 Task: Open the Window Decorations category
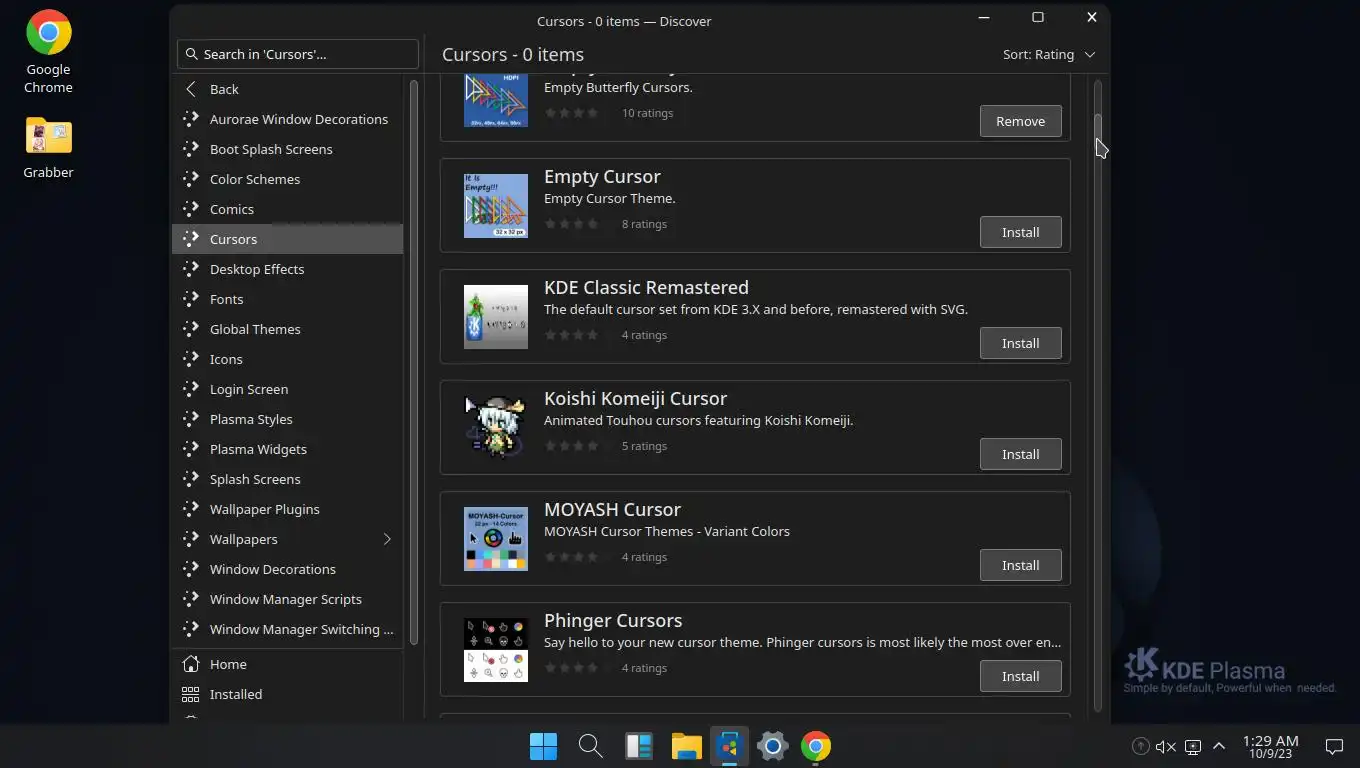288,569
